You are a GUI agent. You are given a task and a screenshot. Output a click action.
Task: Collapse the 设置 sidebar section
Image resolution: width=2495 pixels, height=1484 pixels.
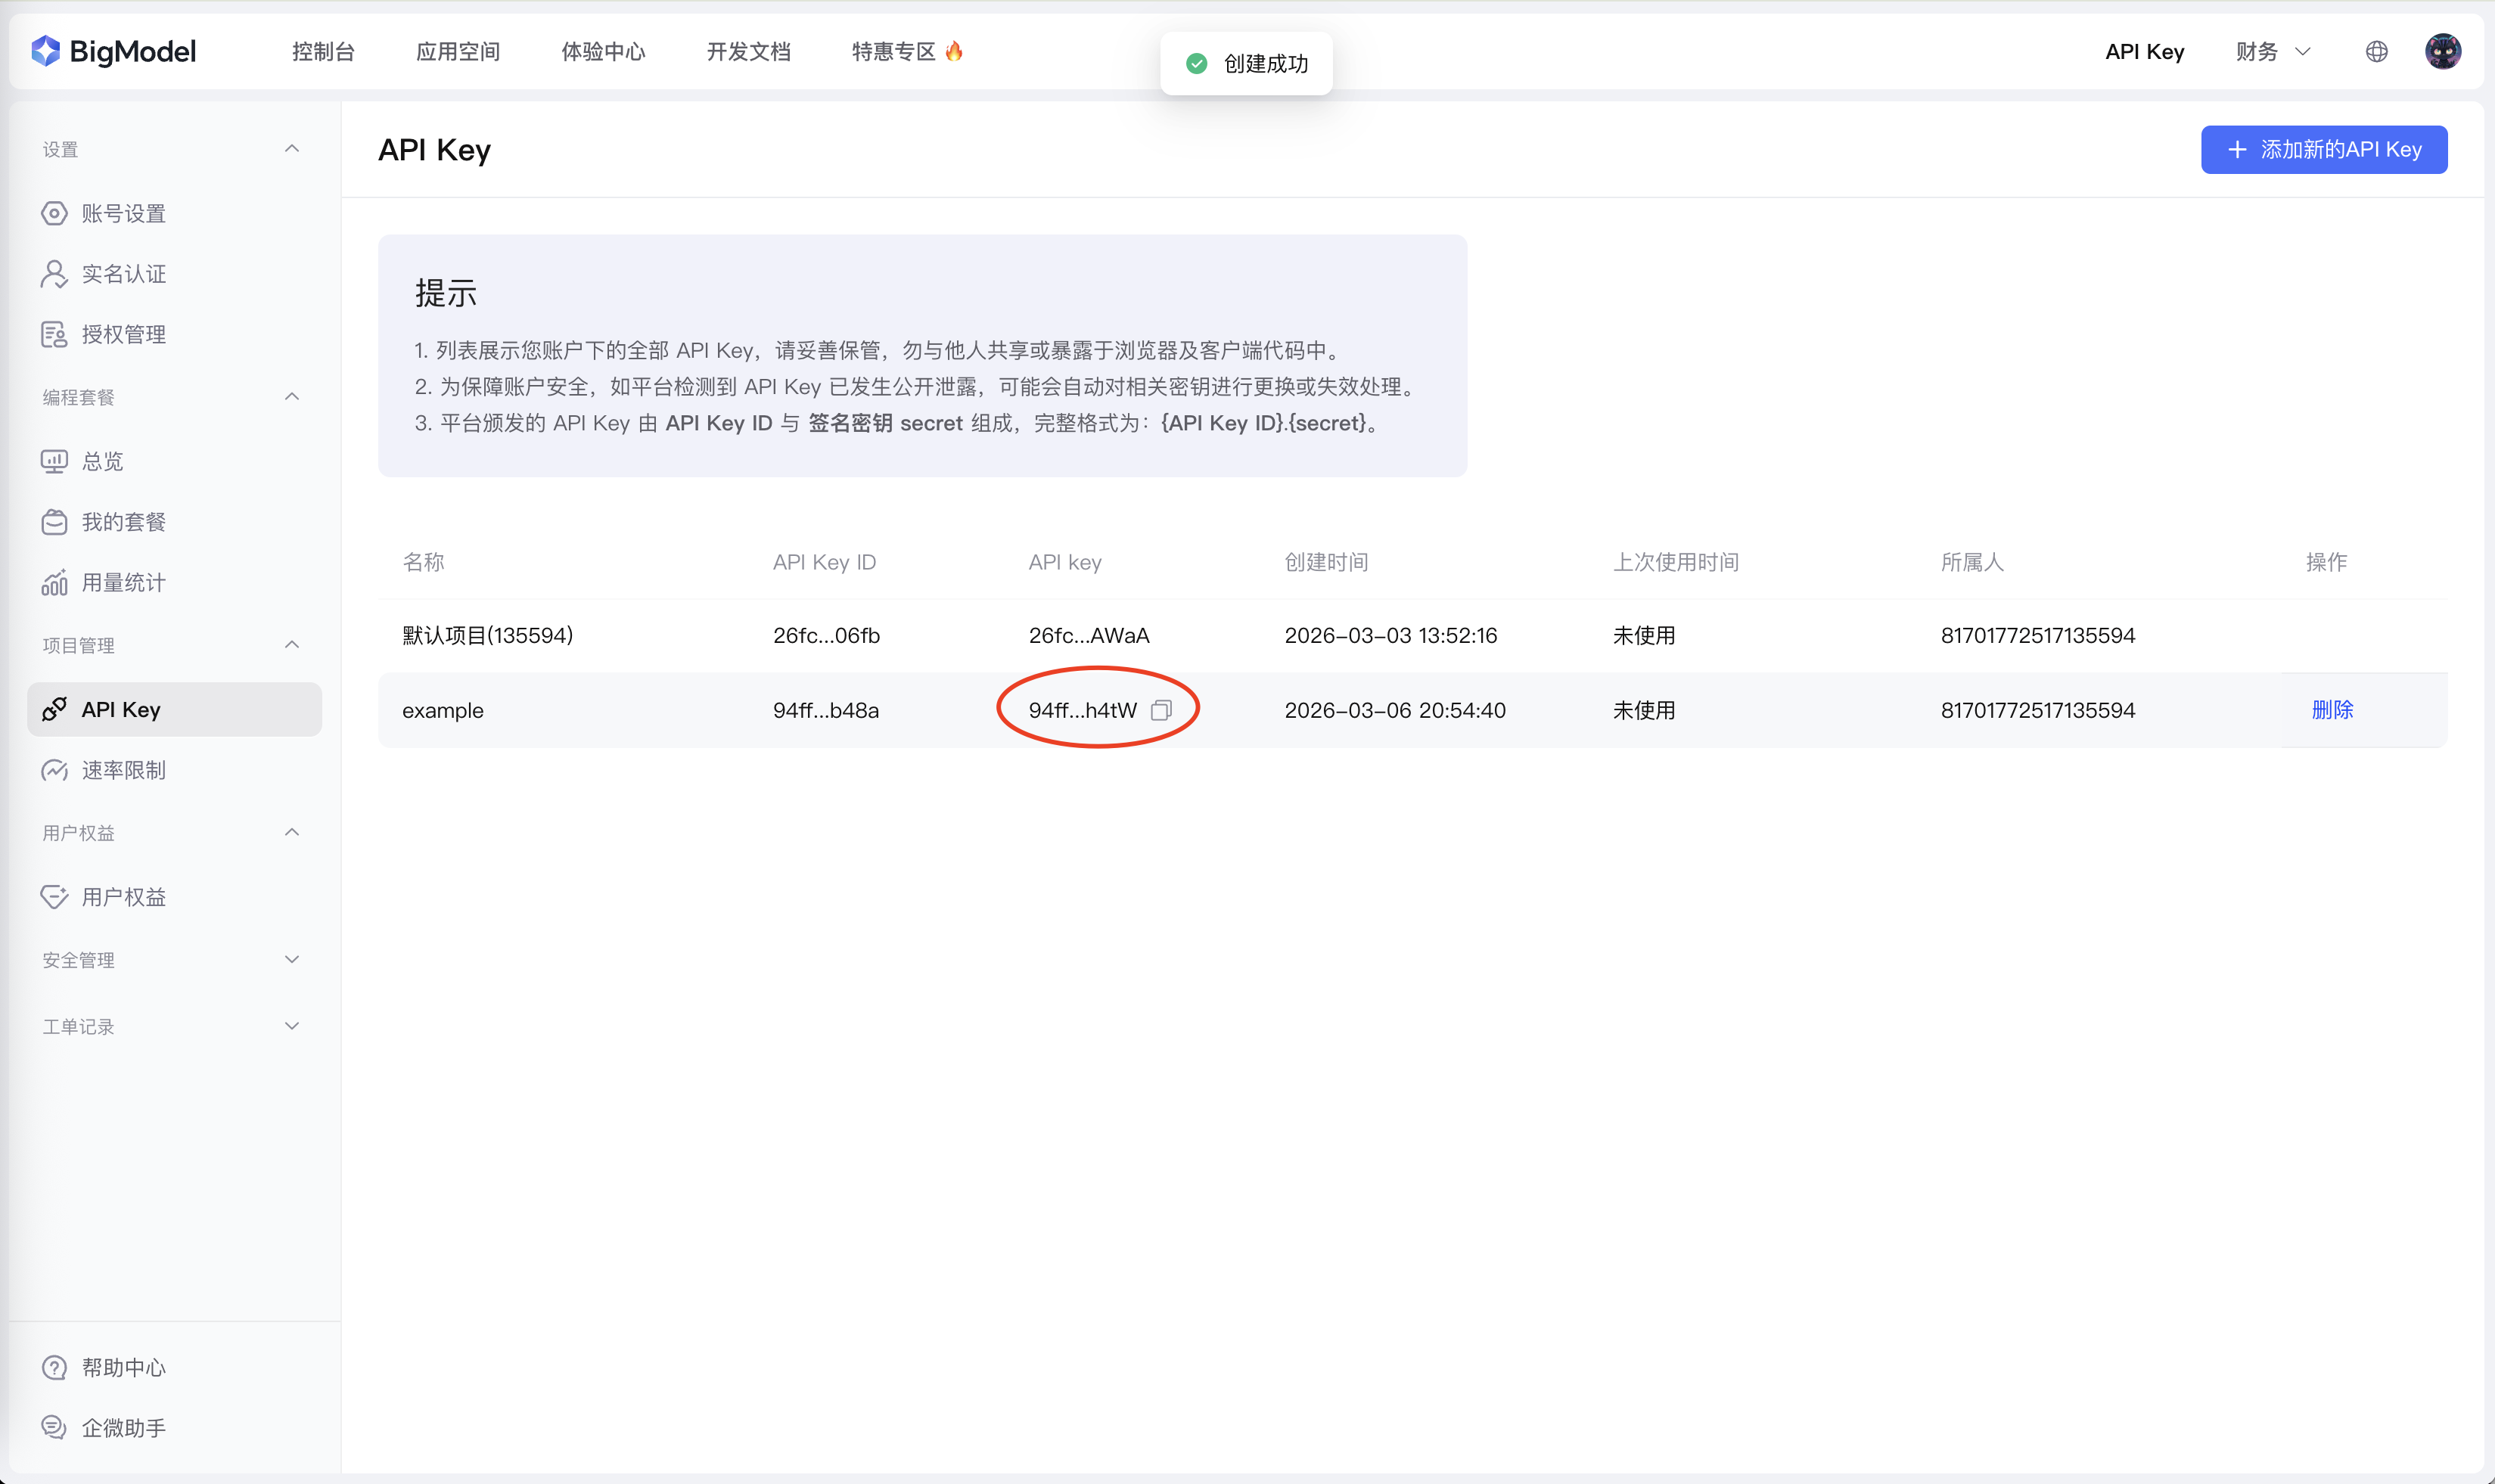291,149
